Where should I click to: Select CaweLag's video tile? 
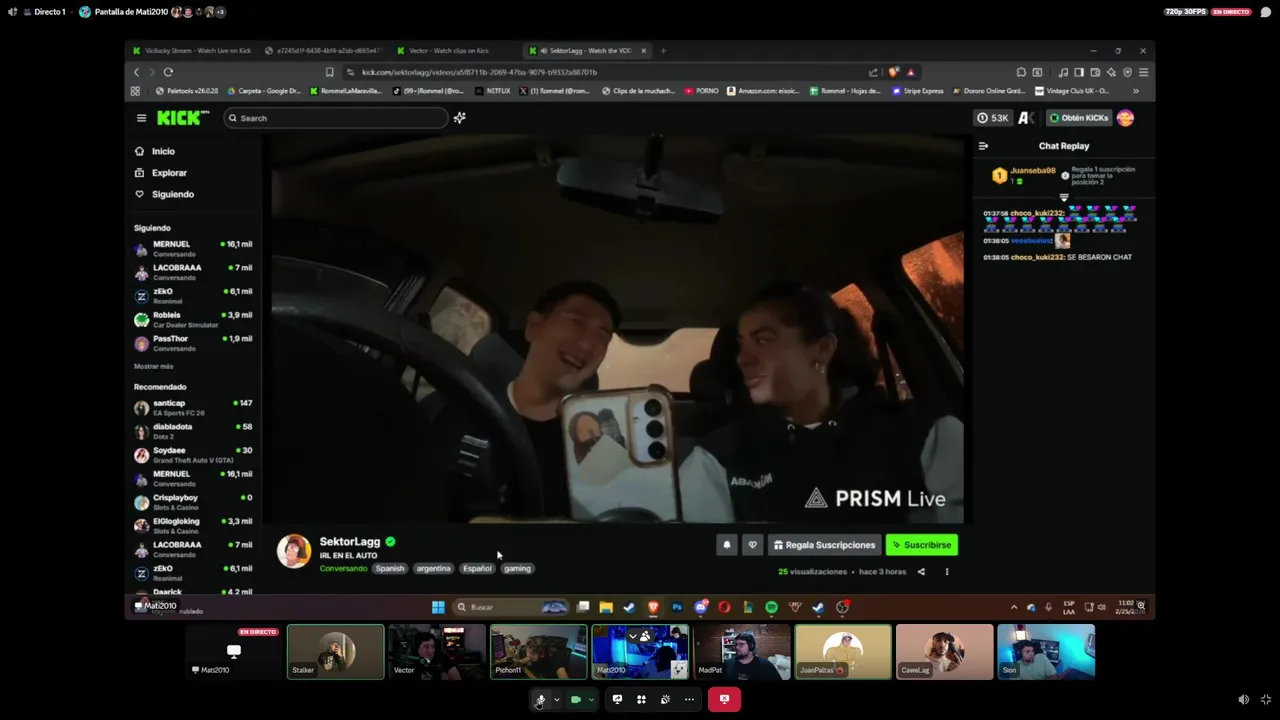[x=945, y=652]
